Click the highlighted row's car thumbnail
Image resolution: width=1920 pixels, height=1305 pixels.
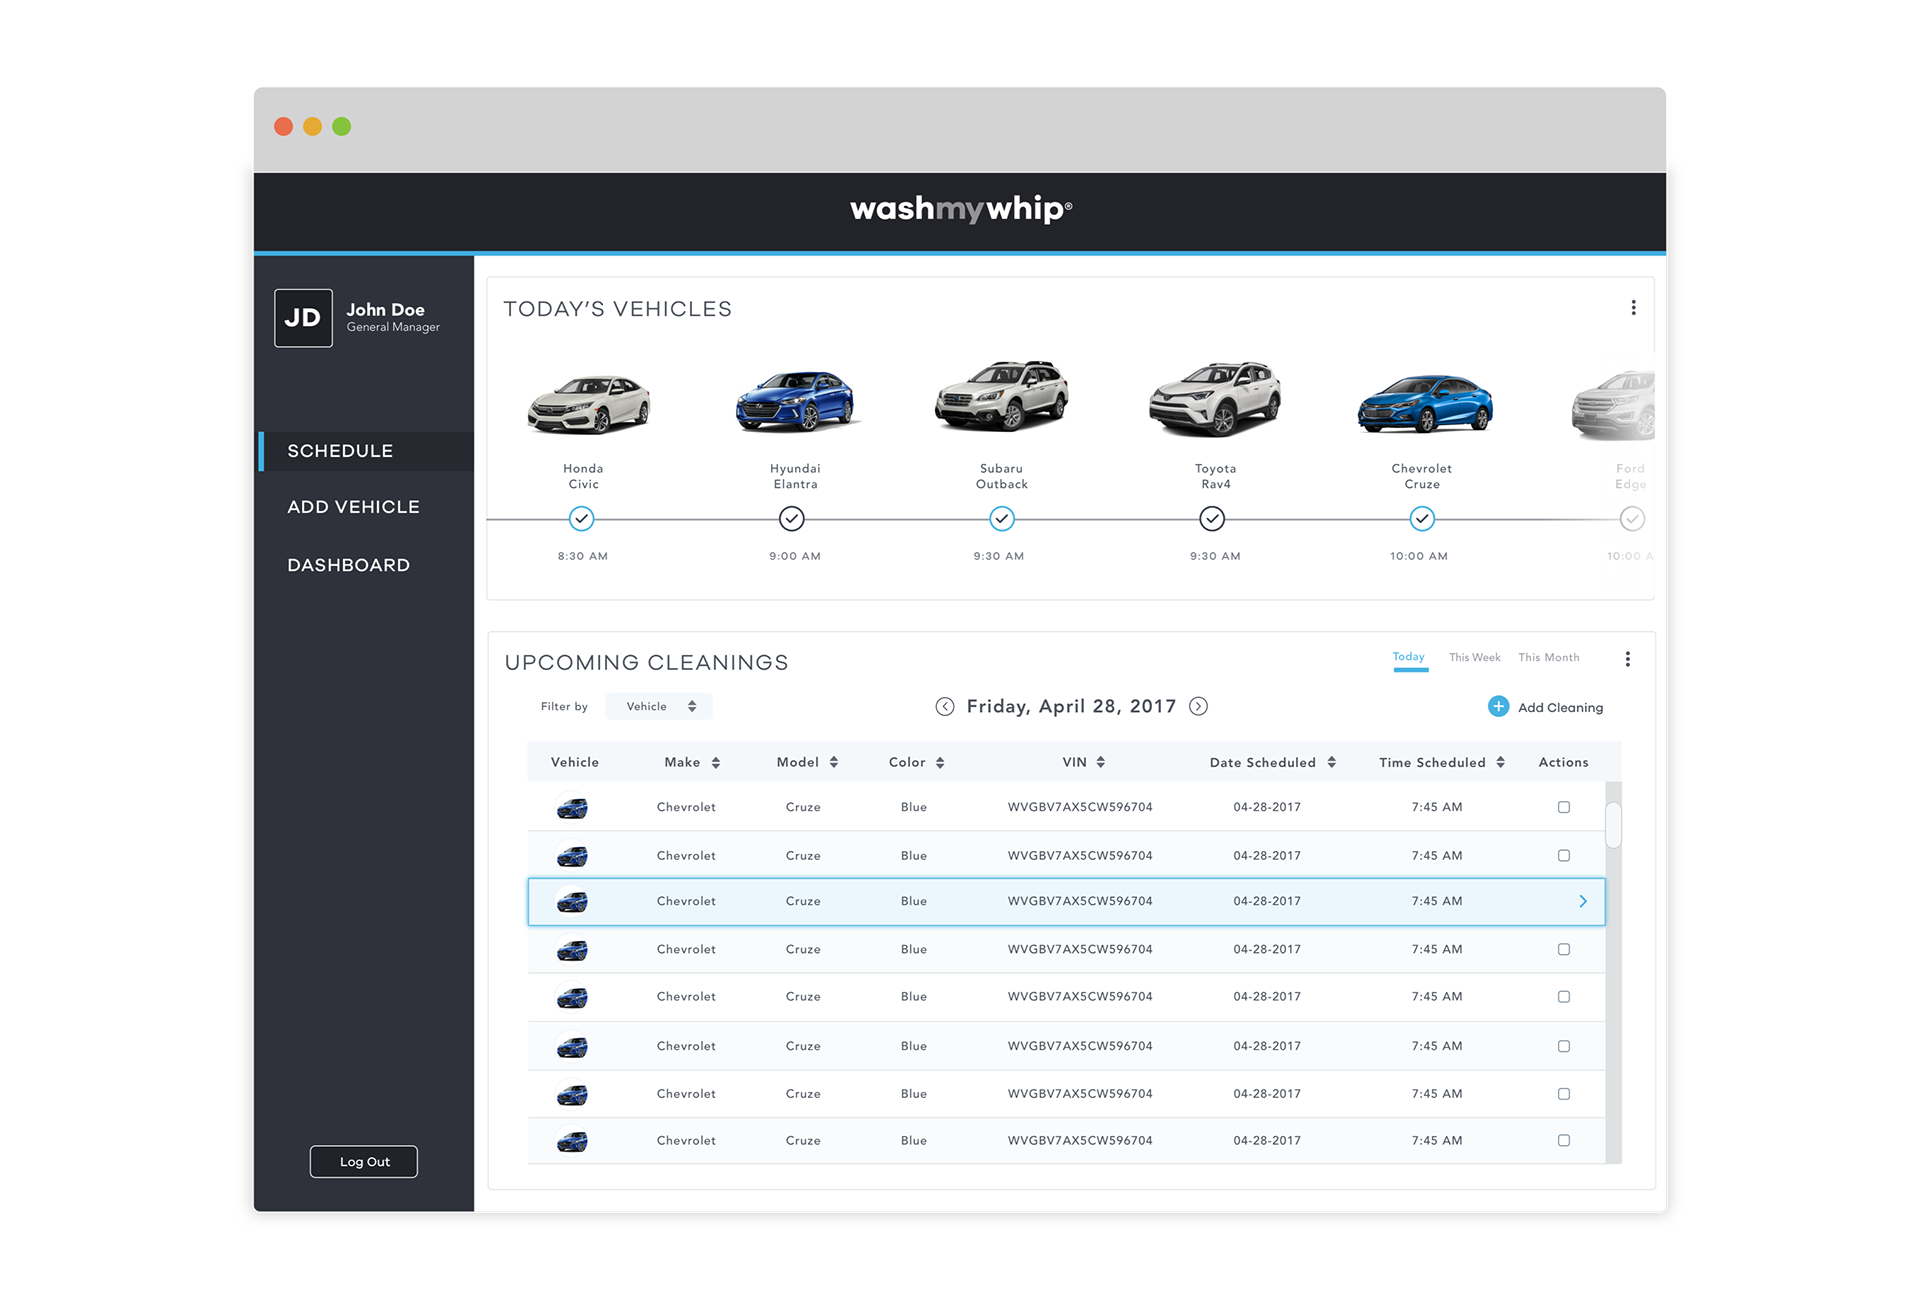(572, 902)
